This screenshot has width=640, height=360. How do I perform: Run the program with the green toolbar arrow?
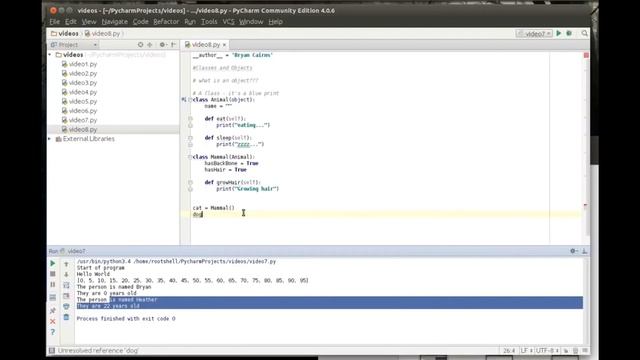point(559,33)
